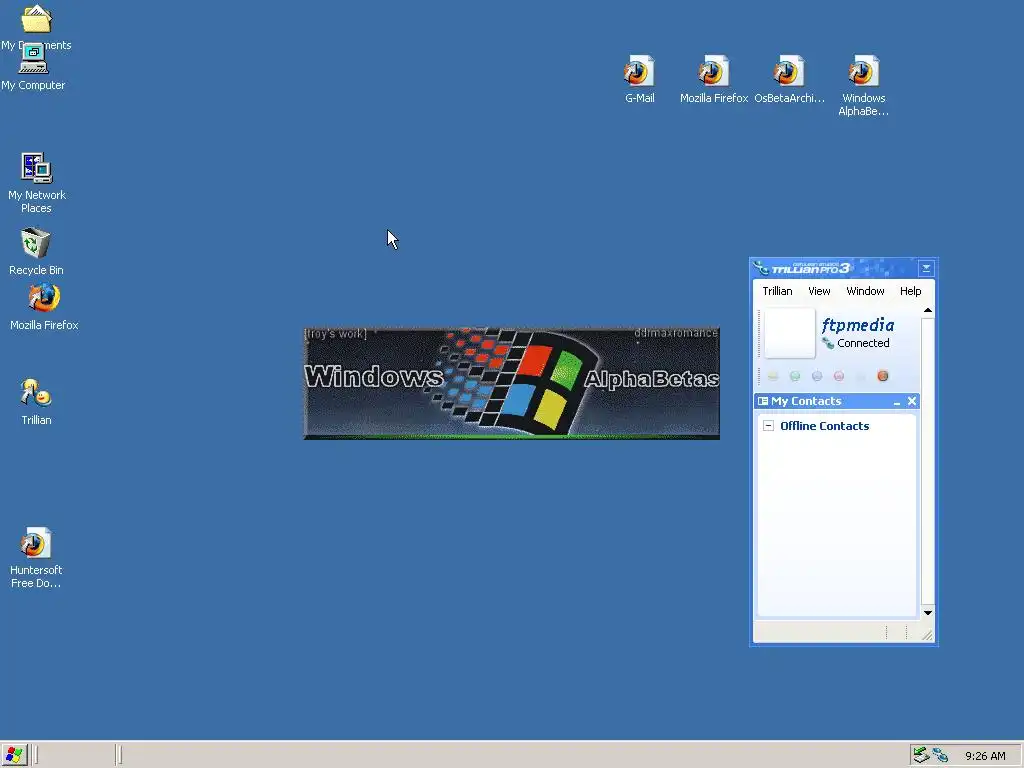Minimize the My Contacts panel

(x=897, y=402)
